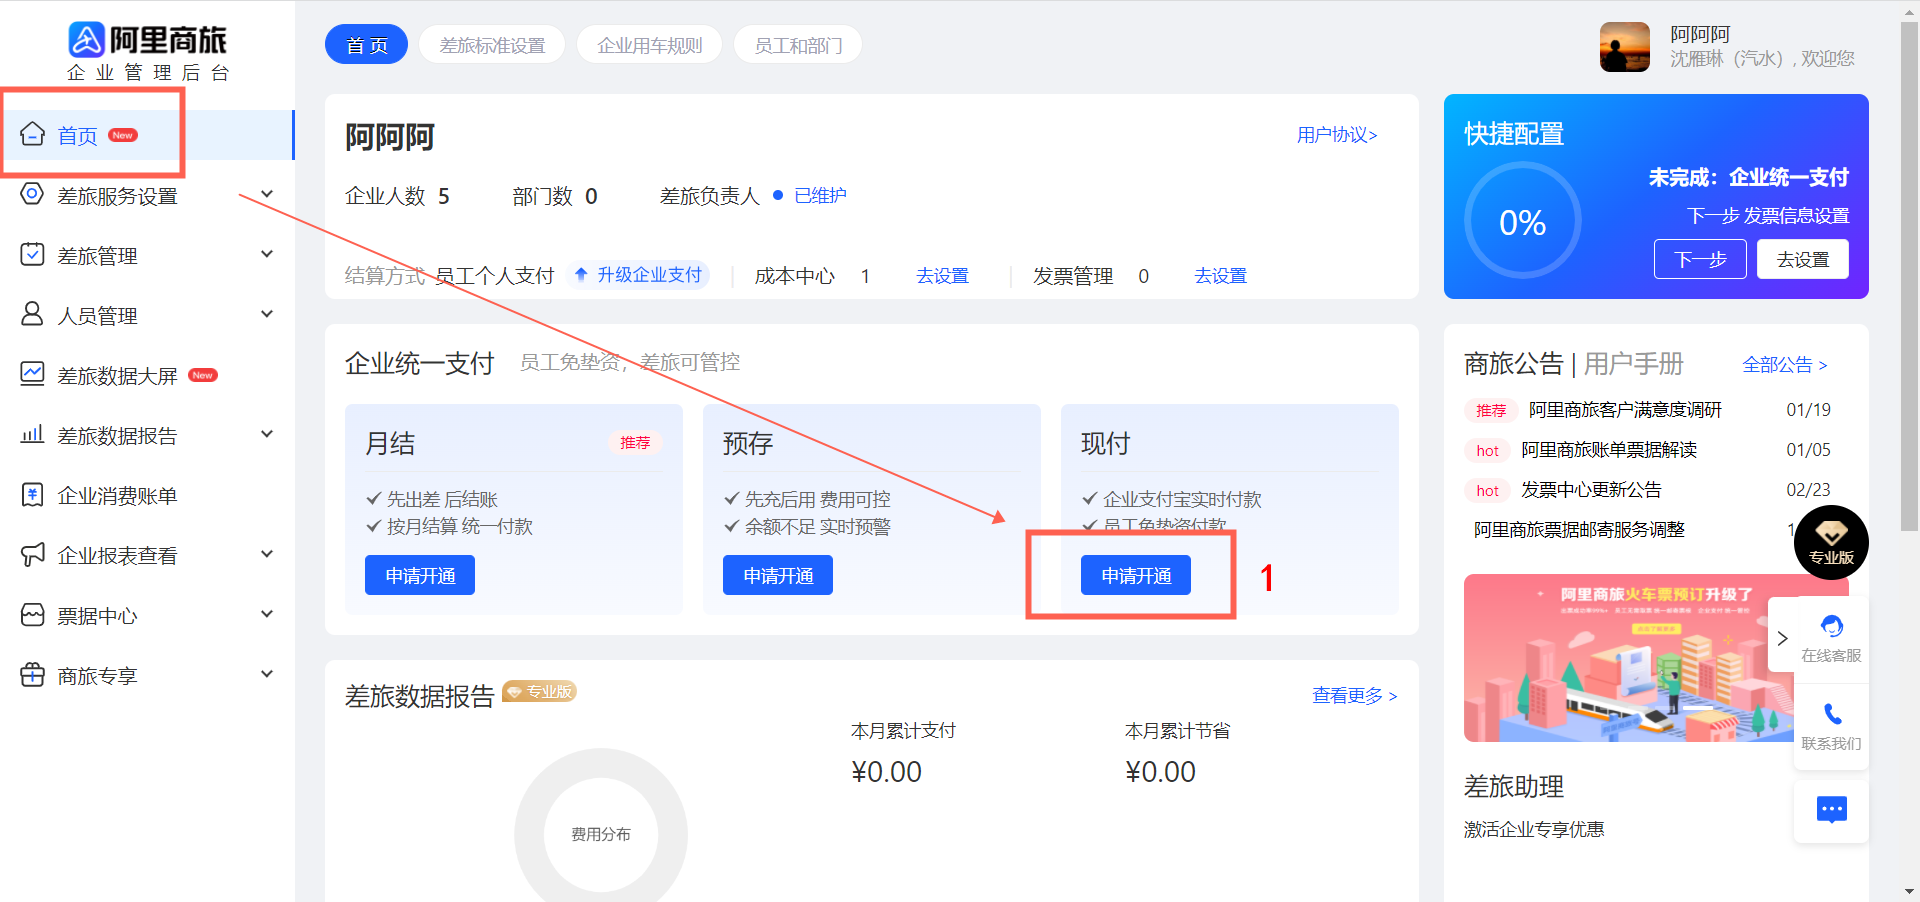Click the 费用分布 donut chart
The height and width of the screenshot is (902, 1920).
click(x=601, y=834)
